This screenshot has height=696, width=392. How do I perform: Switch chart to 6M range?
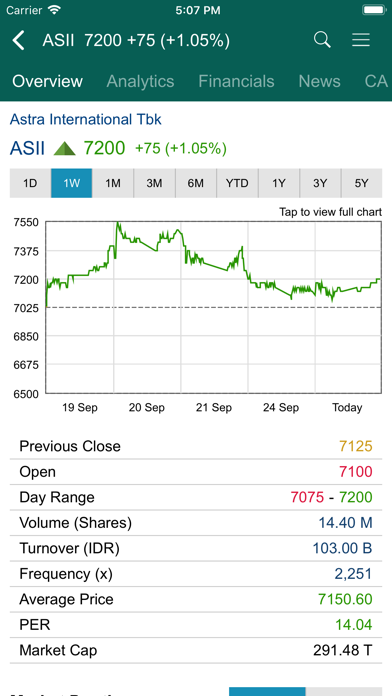(196, 183)
